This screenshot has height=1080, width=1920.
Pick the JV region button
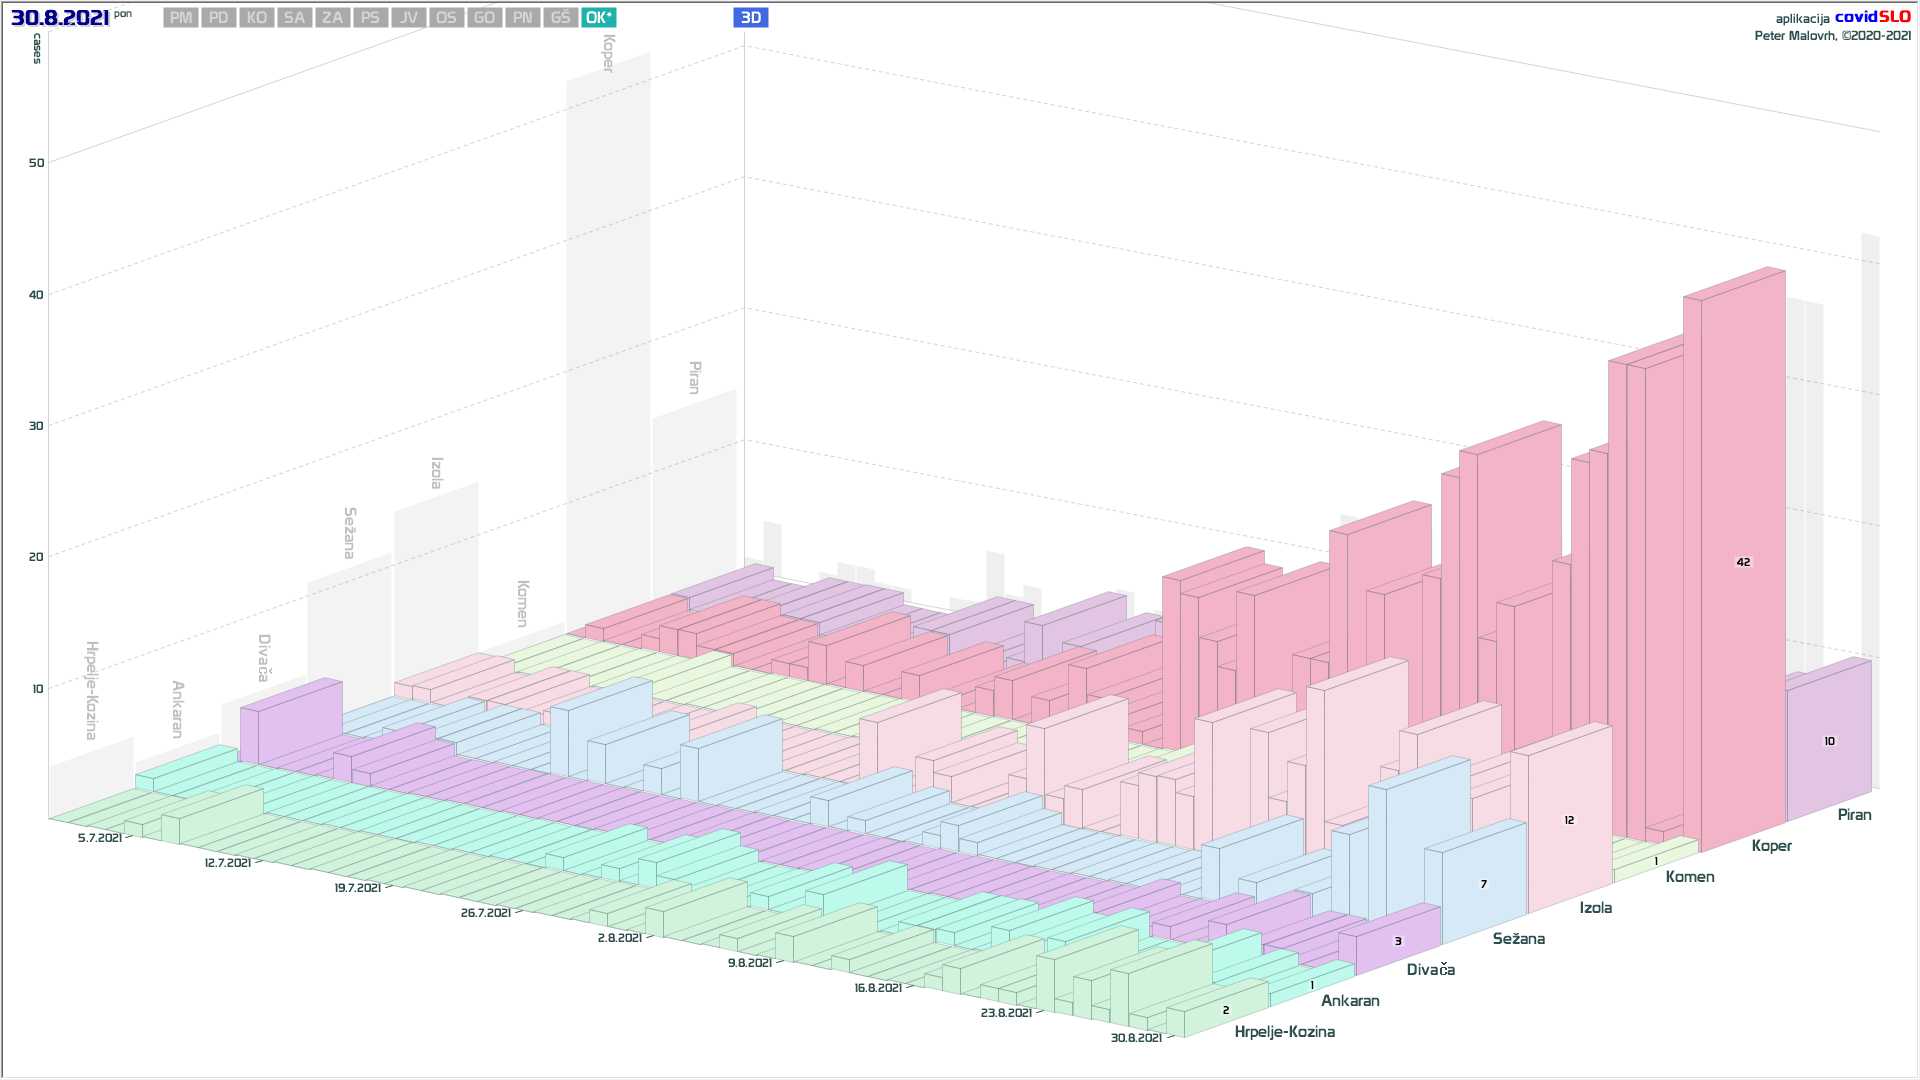click(409, 18)
